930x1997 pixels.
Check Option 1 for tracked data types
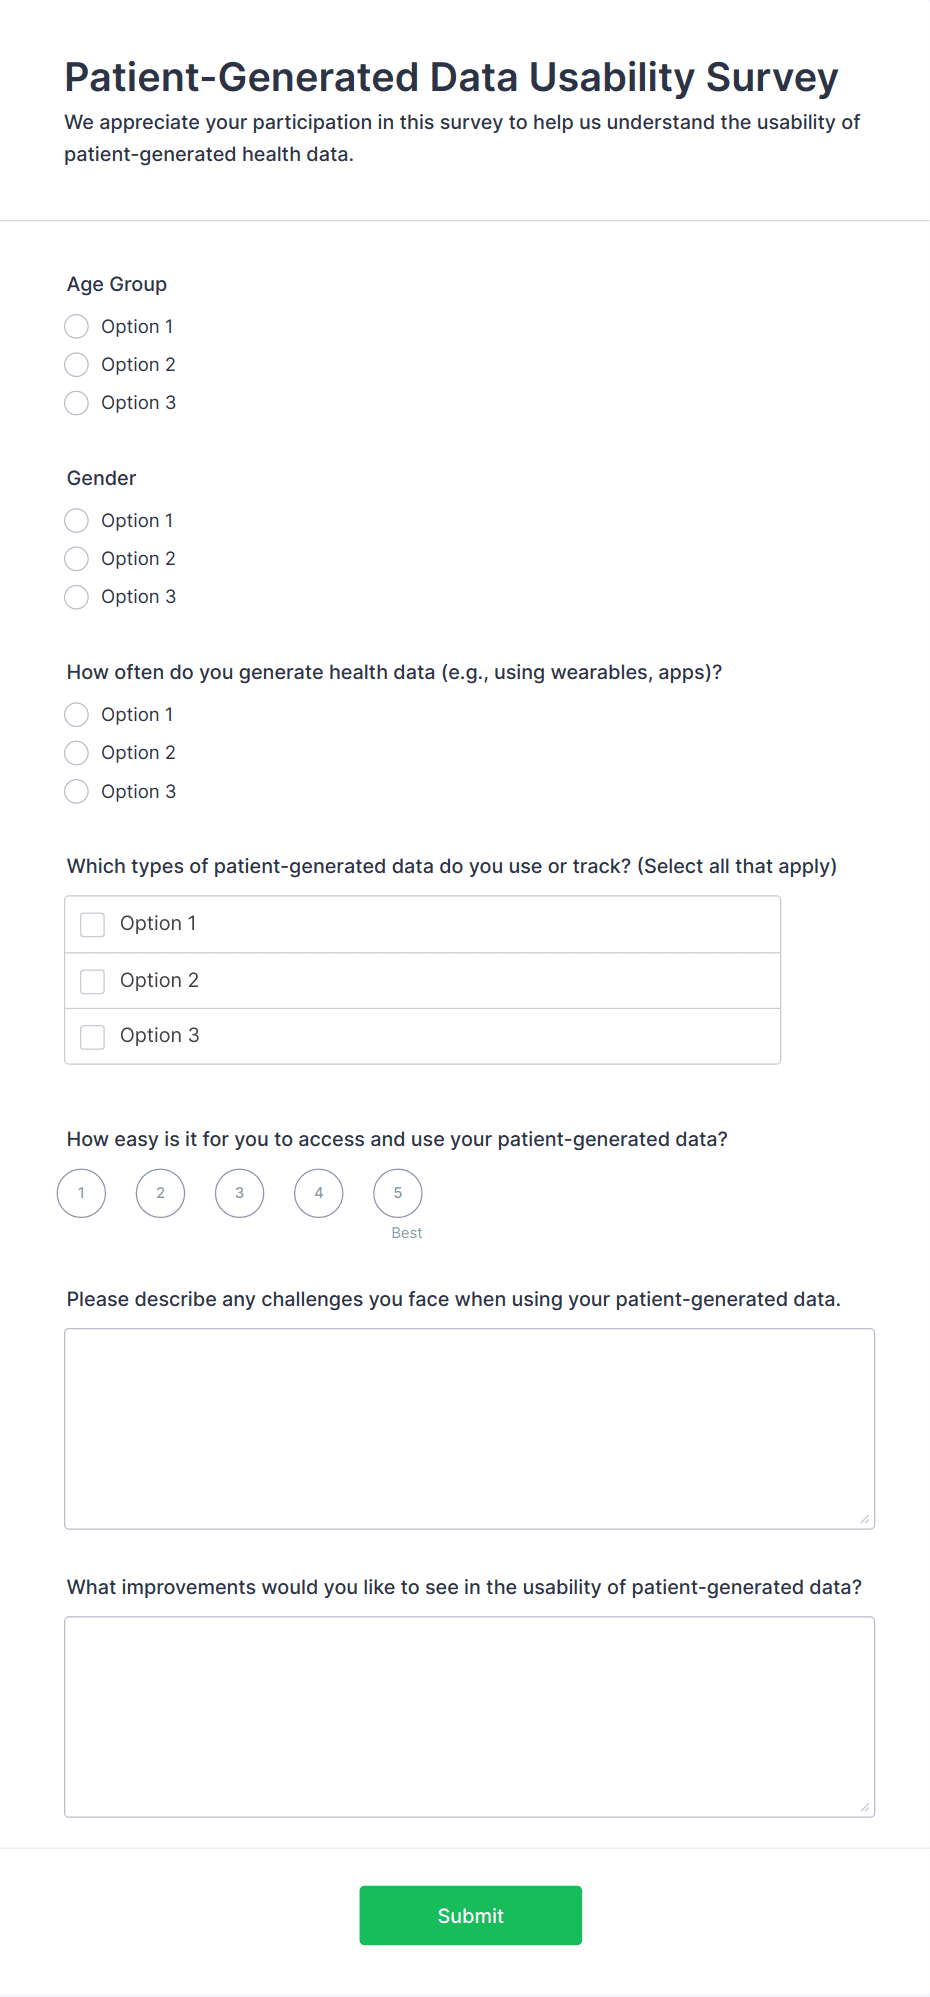coord(92,924)
